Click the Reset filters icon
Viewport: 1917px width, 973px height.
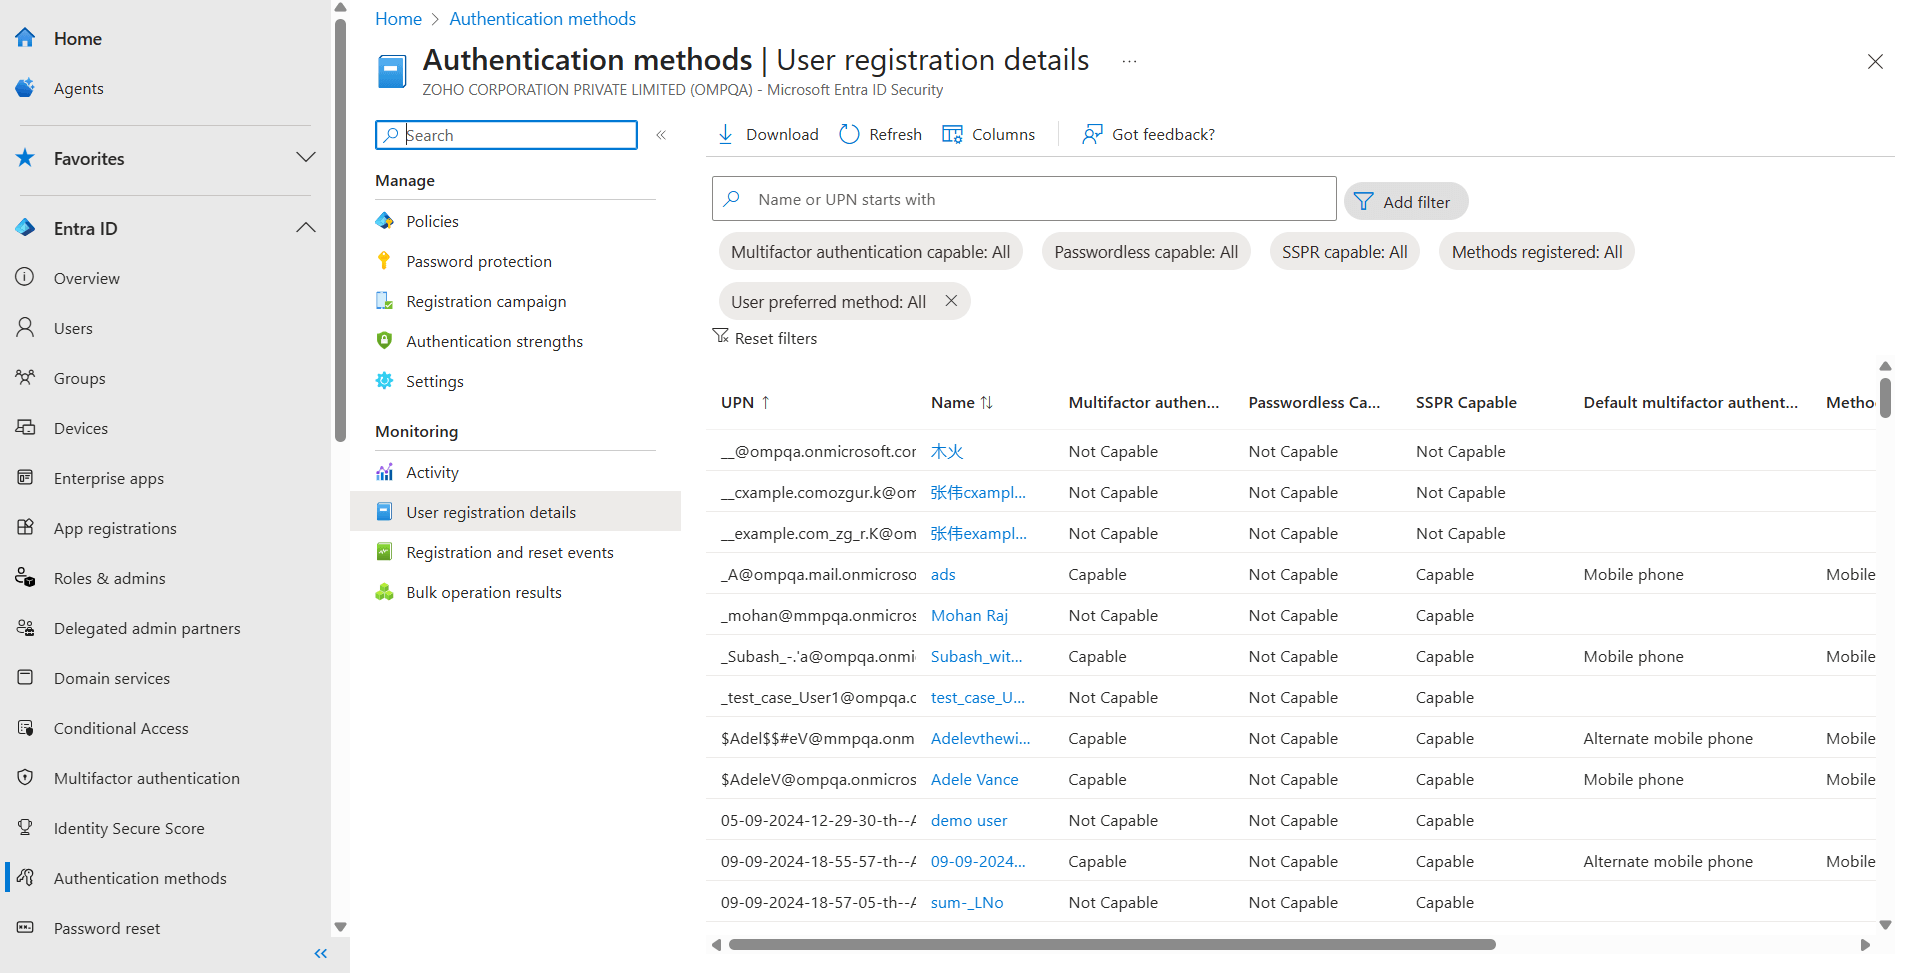click(x=720, y=337)
